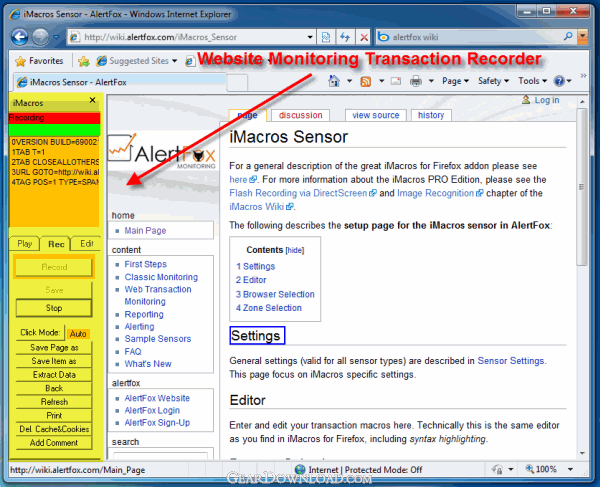Expand the Feeds dropdown arrow
Viewport: 600px width, 487px height.
(382, 81)
